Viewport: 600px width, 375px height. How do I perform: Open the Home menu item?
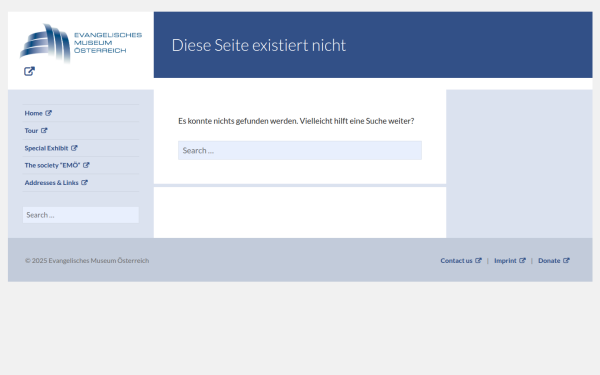pos(34,113)
